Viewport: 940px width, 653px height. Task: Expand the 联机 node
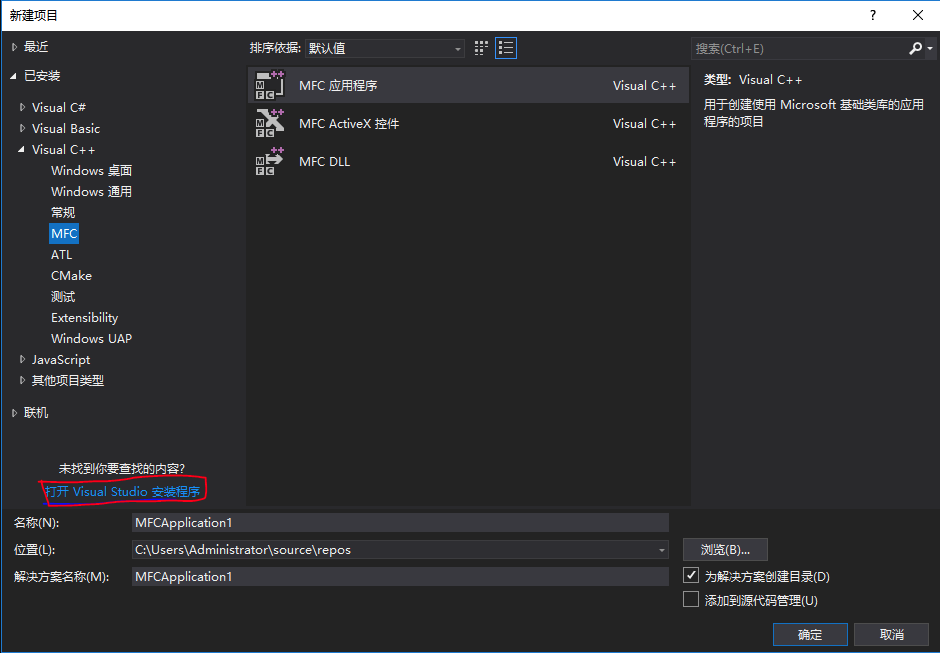point(14,413)
